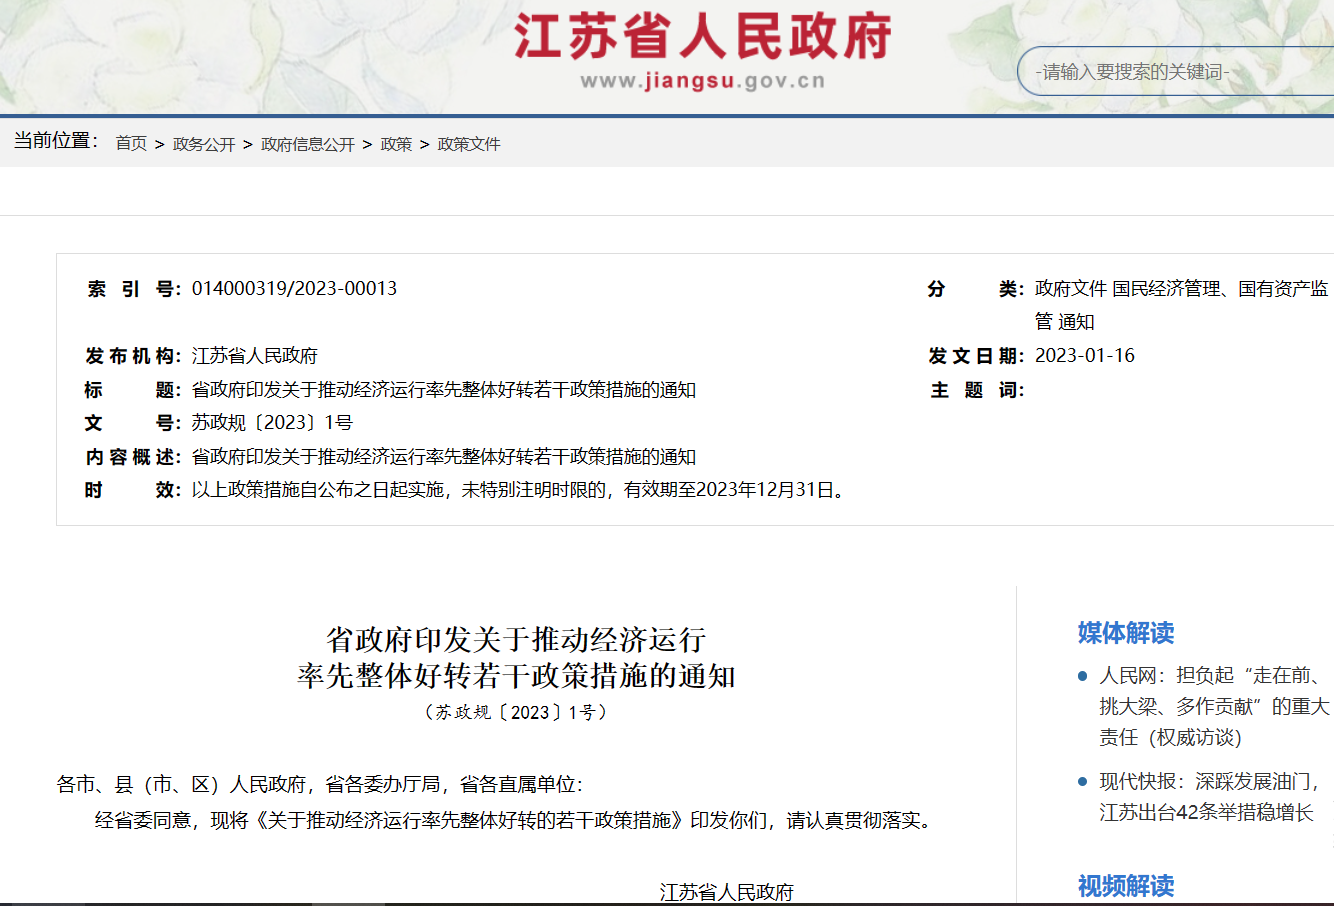
Task: Click the 媒体解读 section heading
Action: coord(1125,633)
